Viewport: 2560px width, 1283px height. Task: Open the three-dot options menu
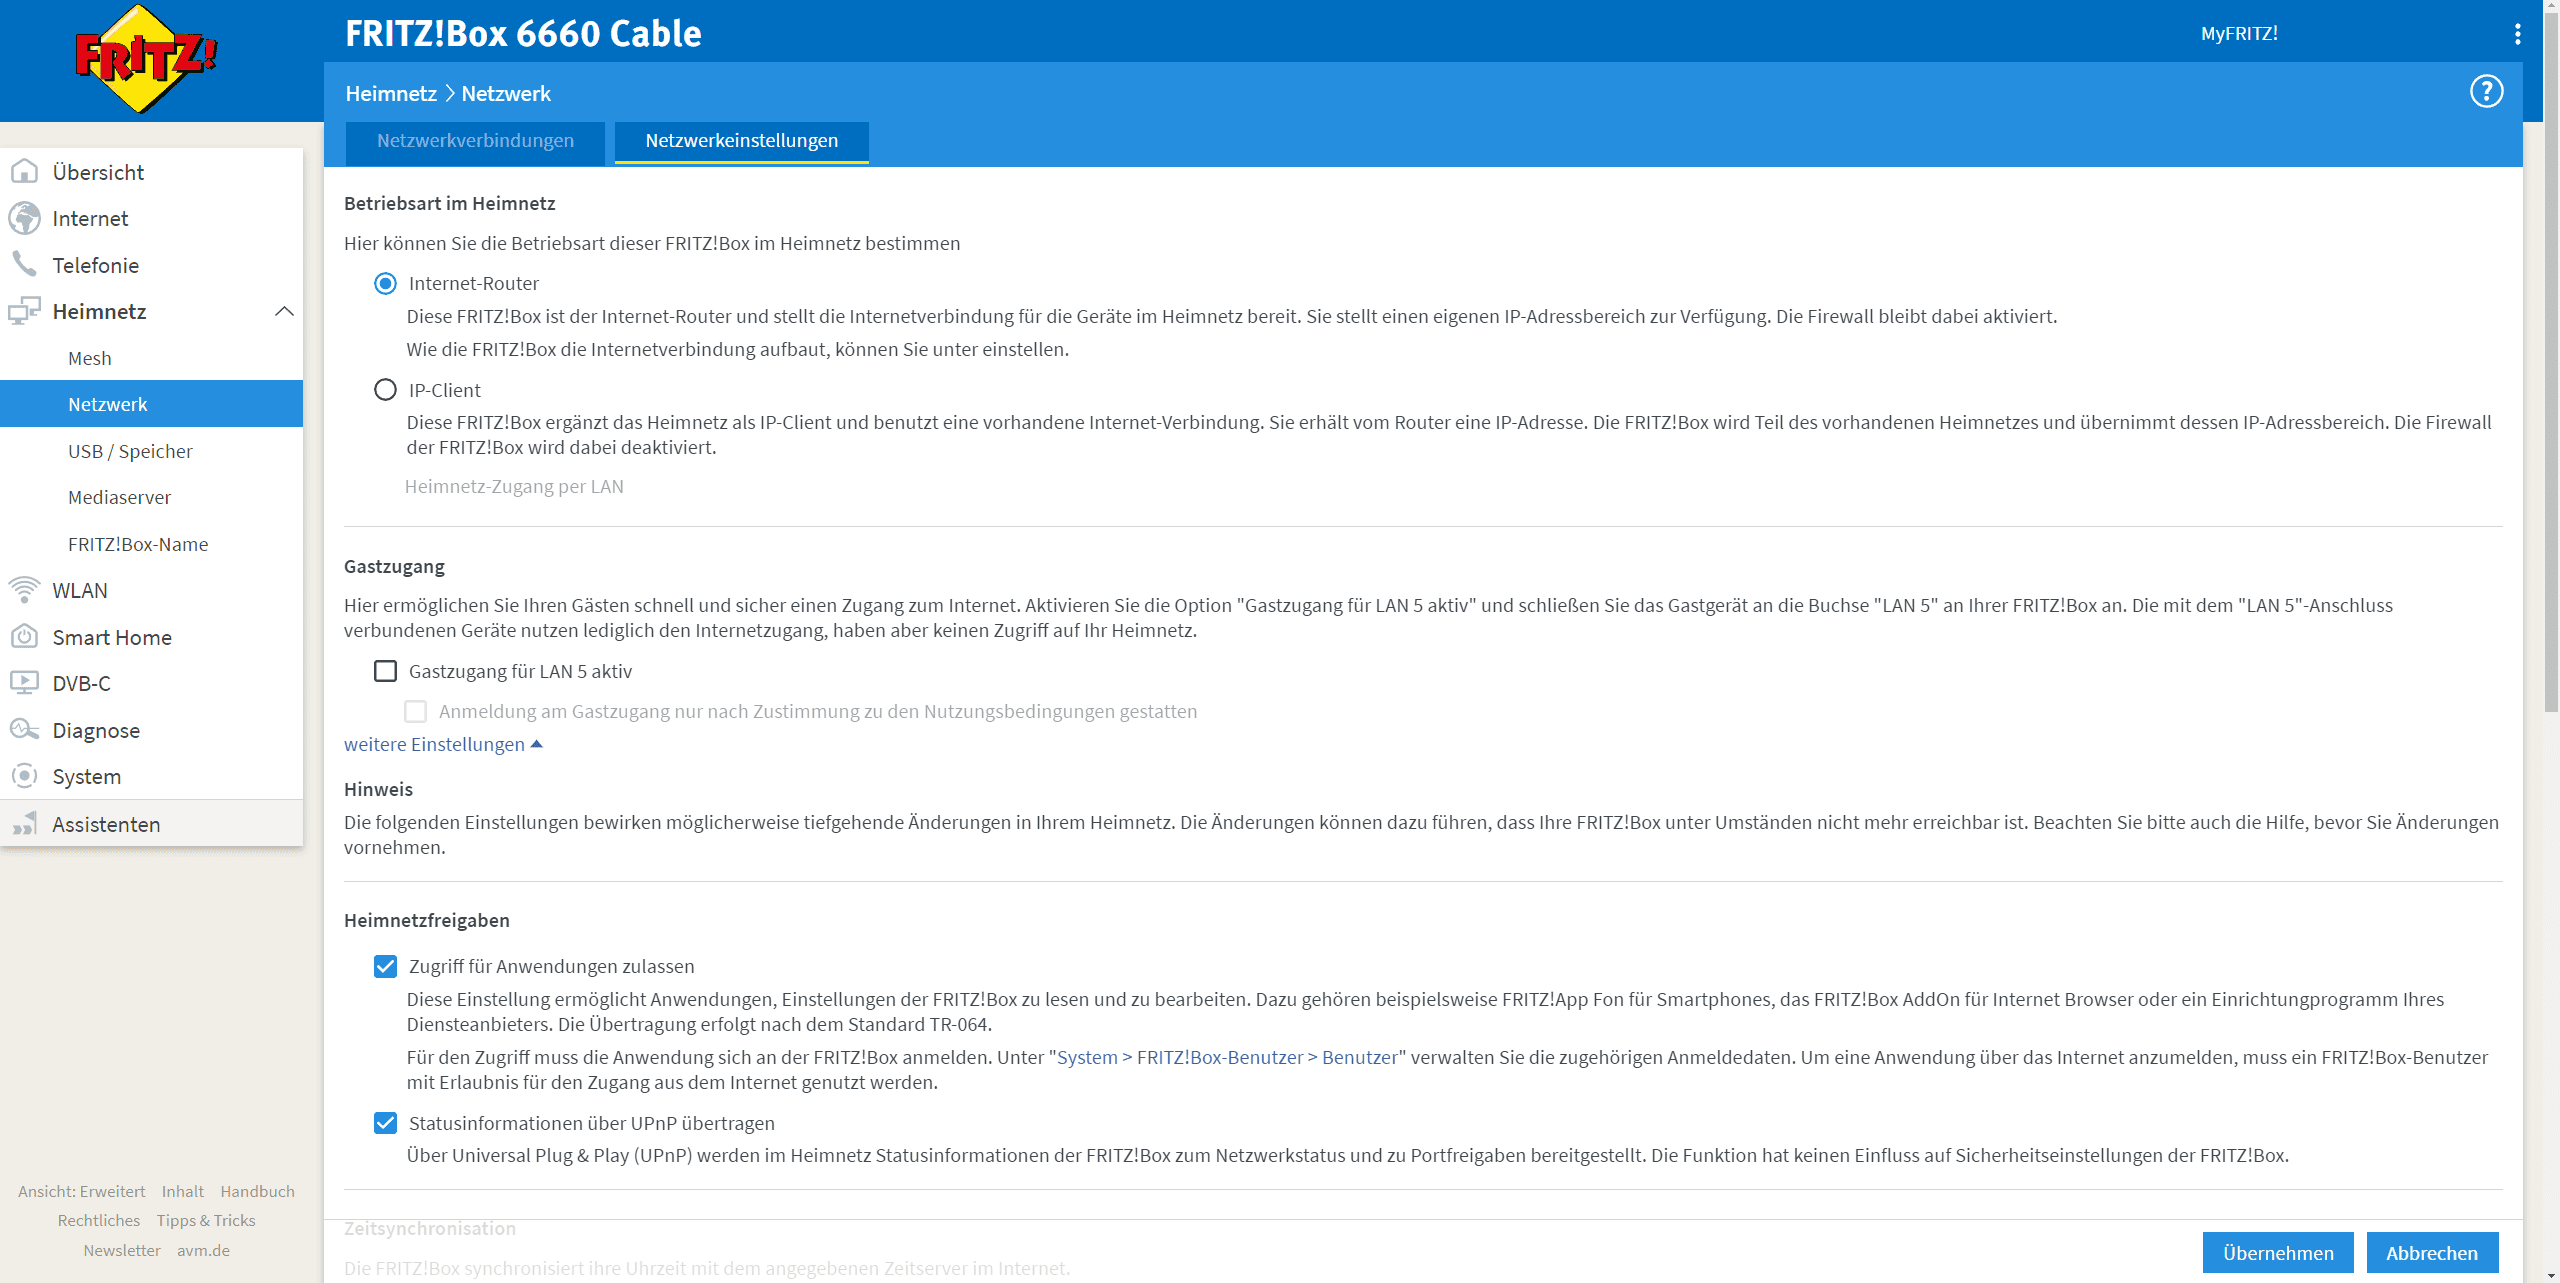coord(2517,34)
